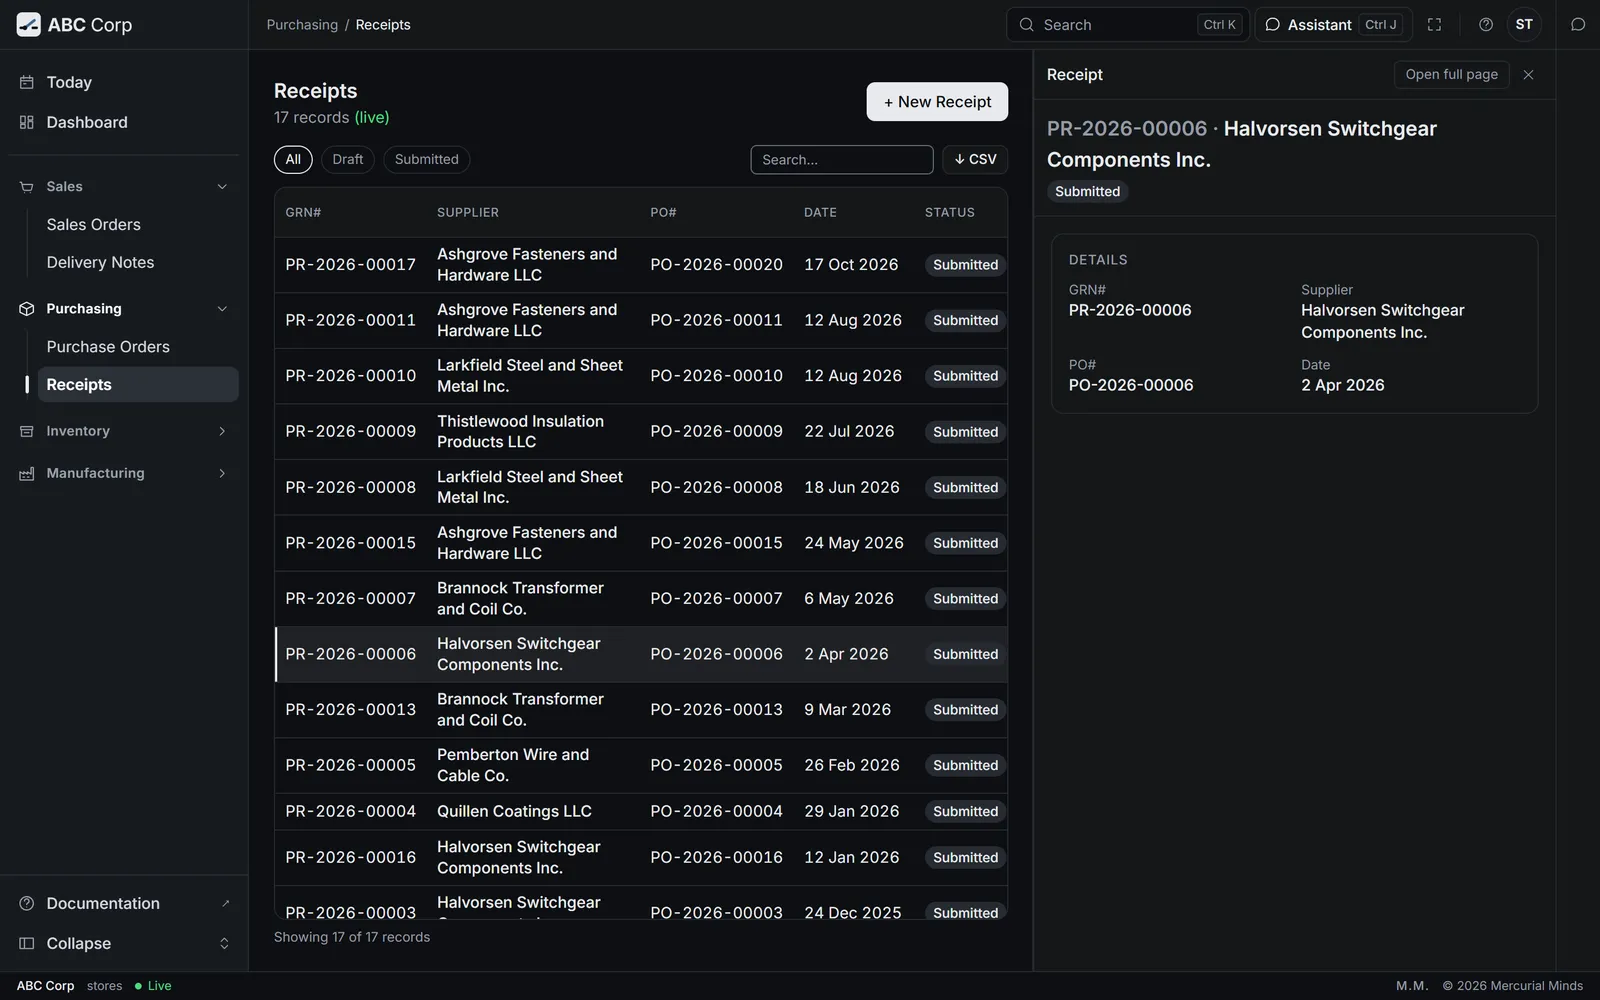Viewport: 1600px width, 1000px height.
Task: Open the Today calendar icon
Action: (27, 82)
